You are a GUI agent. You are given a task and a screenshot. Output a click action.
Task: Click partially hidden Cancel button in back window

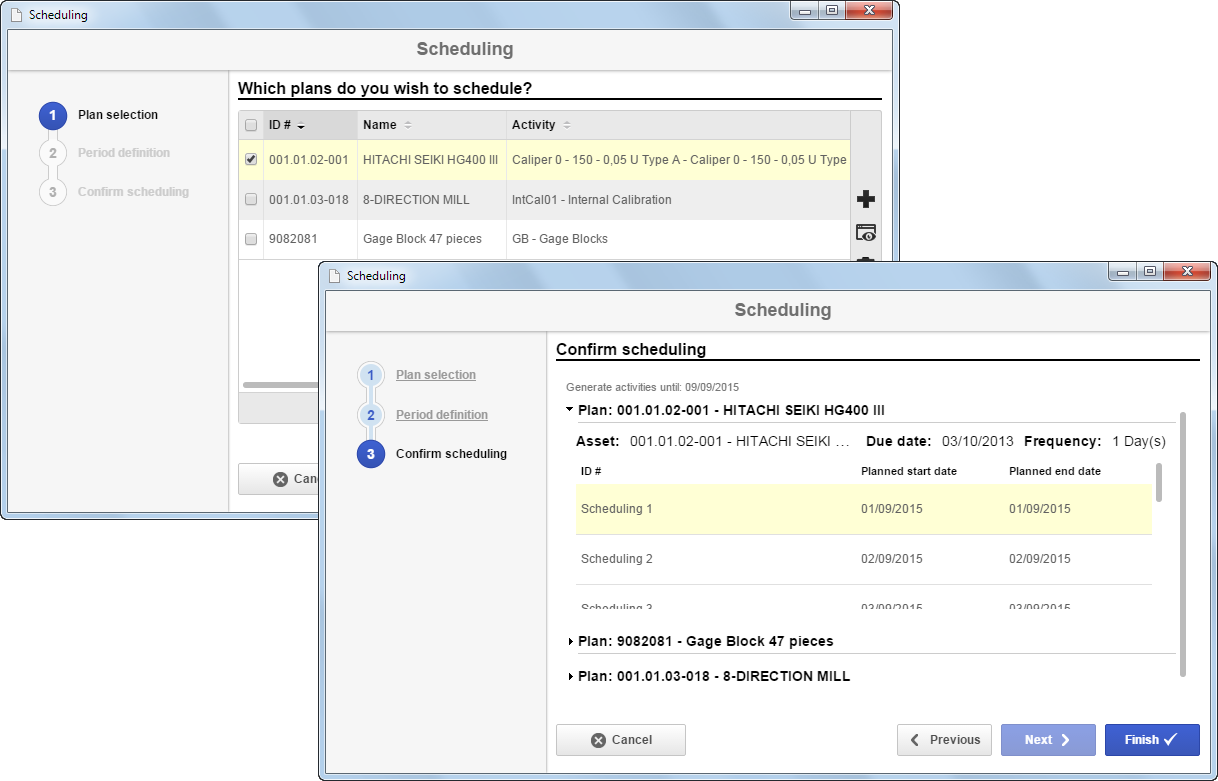click(x=278, y=479)
